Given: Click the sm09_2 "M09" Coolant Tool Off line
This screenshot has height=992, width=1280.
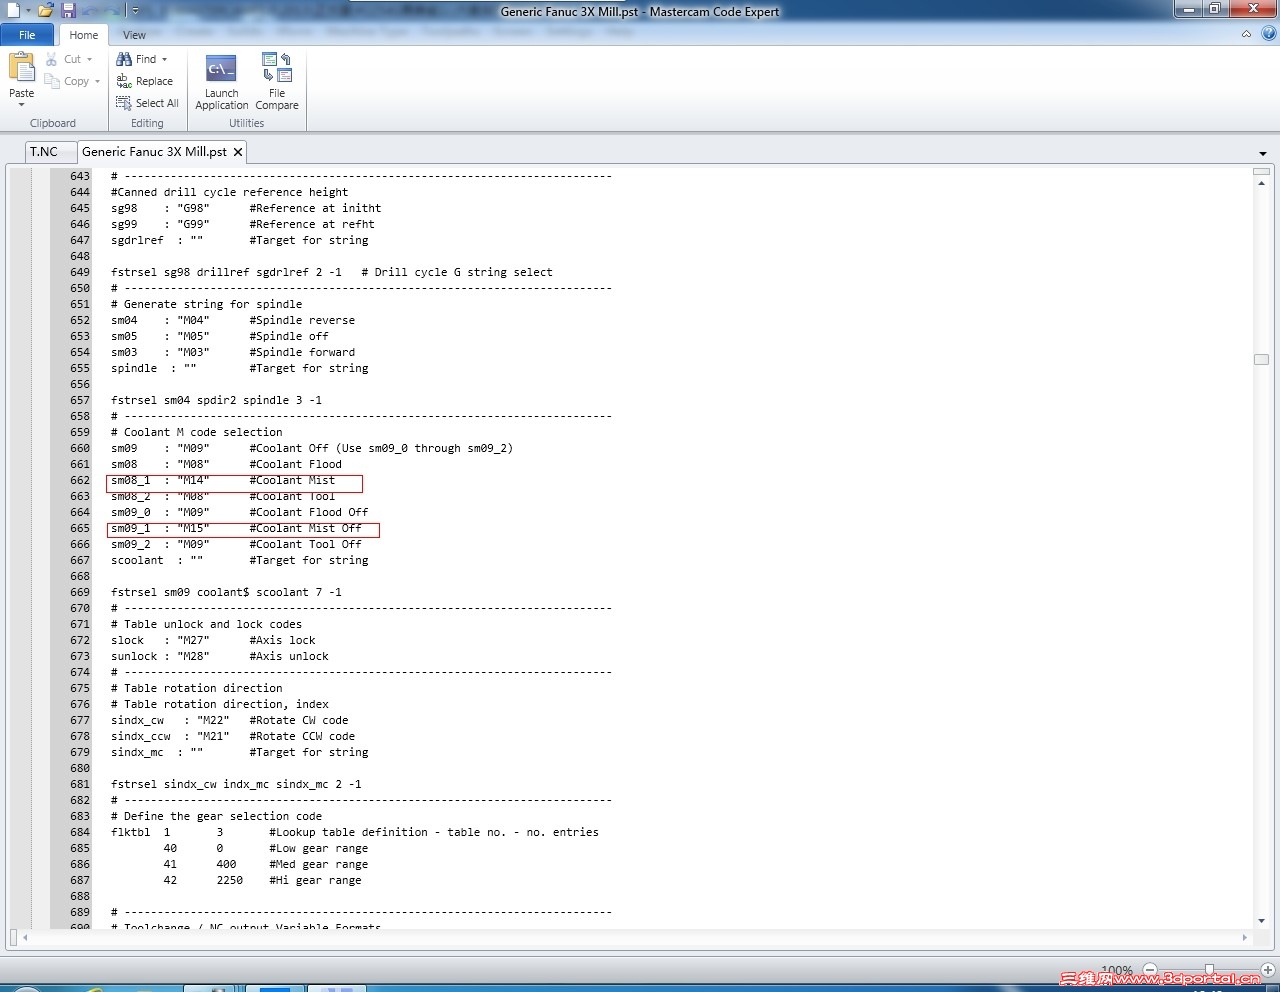Looking at the screenshot, I should (x=236, y=544).
